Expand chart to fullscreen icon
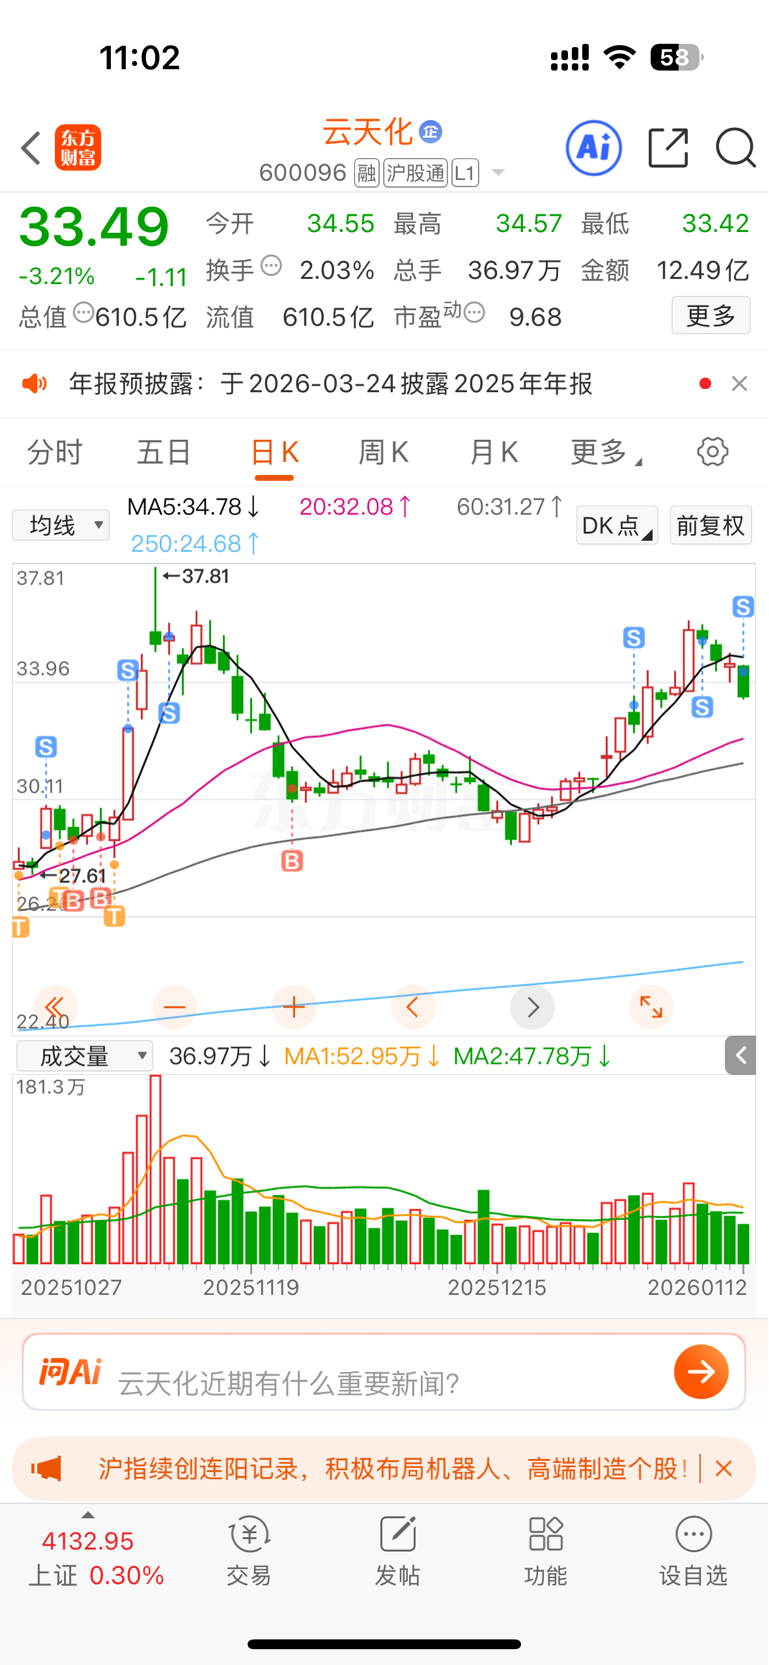This screenshot has height=1665, width=769. (x=651, y=1007)
